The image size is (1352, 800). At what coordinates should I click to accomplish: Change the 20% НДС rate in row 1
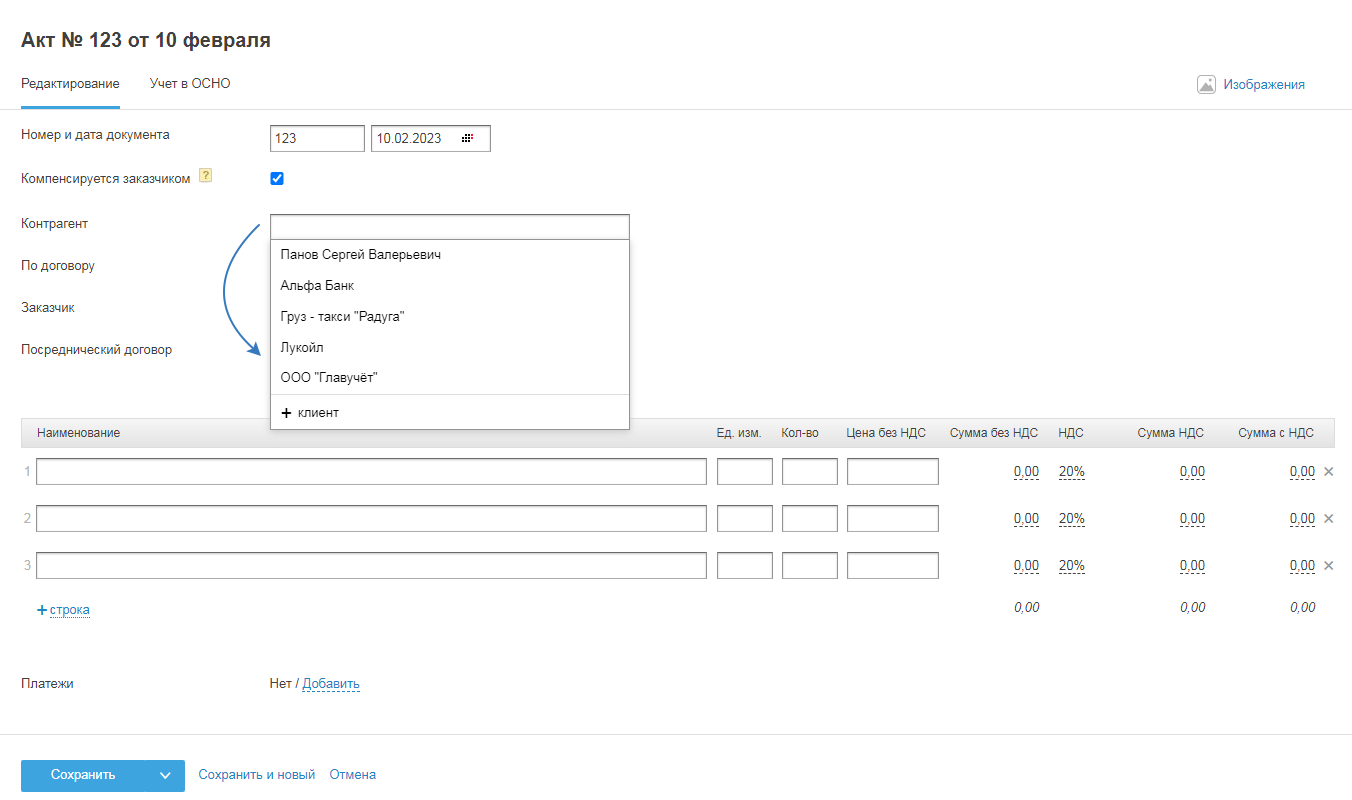(1071, 472)
